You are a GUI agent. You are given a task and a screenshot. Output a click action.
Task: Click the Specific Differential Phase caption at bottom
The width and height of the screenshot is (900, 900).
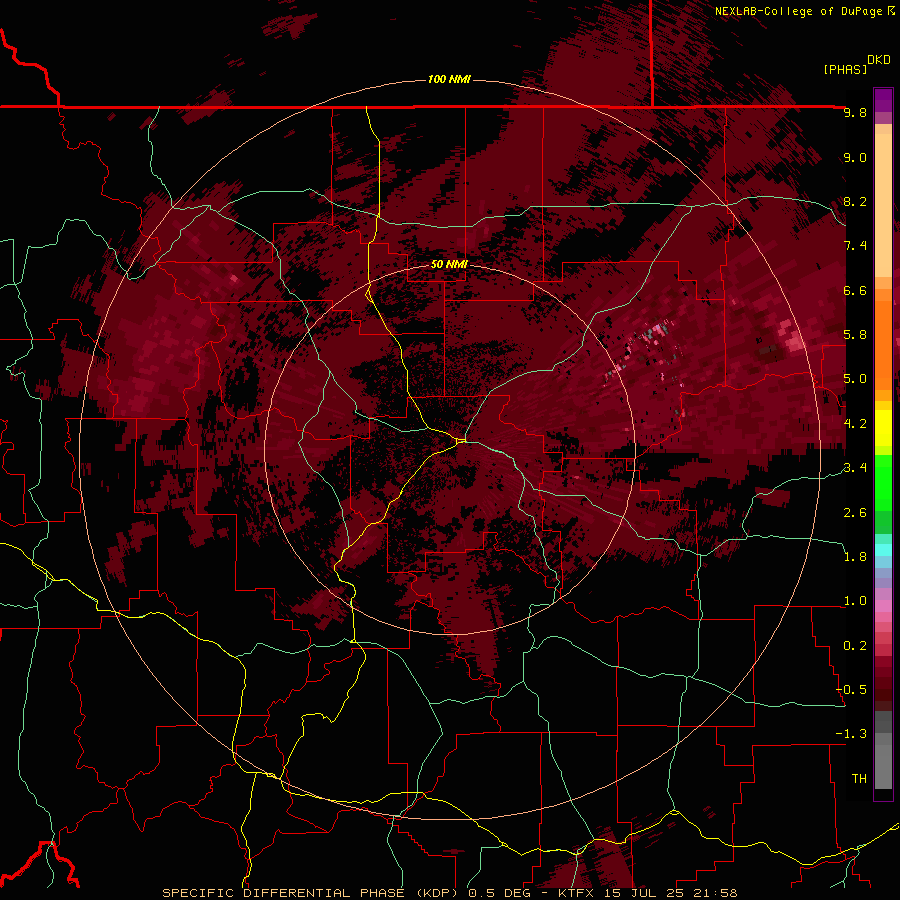click(450, 893)
